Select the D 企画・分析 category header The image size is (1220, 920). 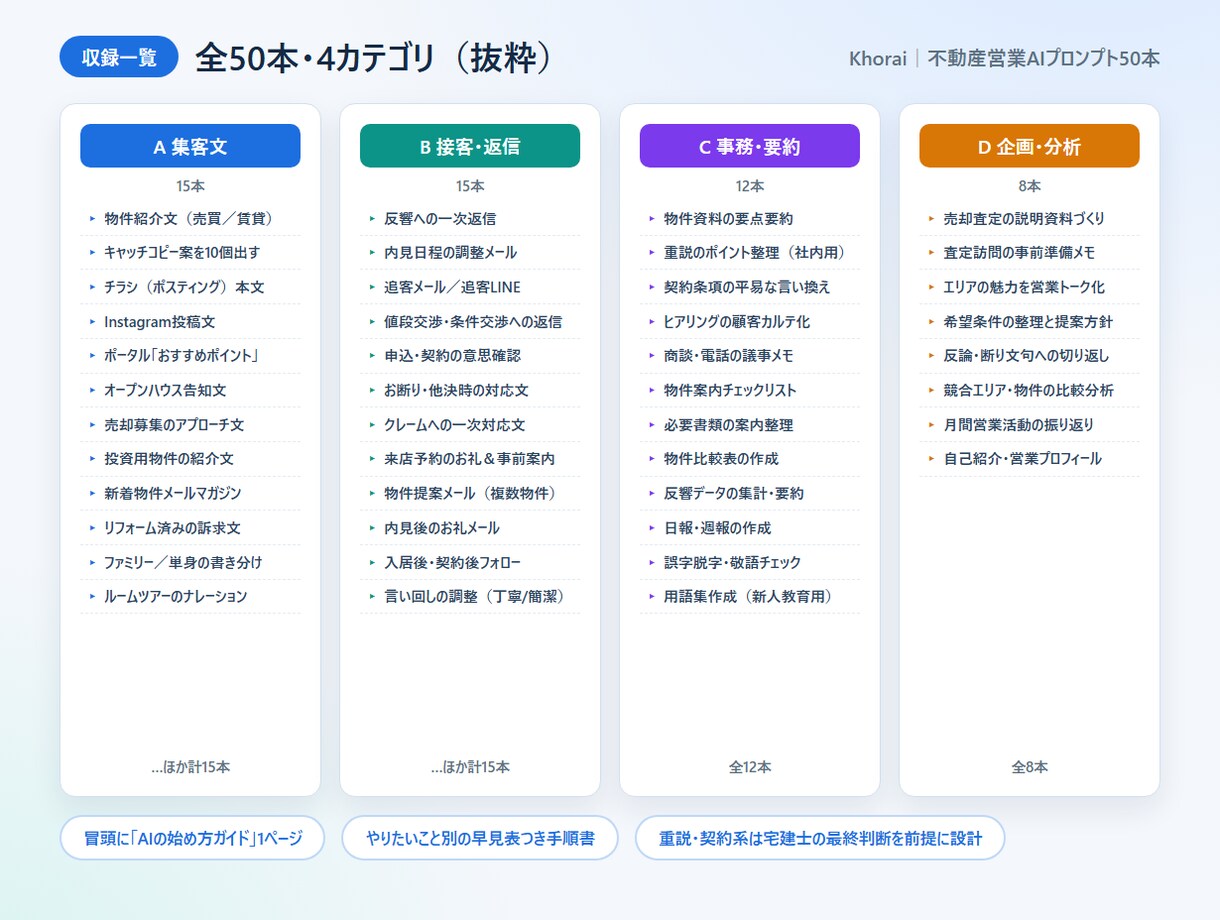click(1030, 146)
